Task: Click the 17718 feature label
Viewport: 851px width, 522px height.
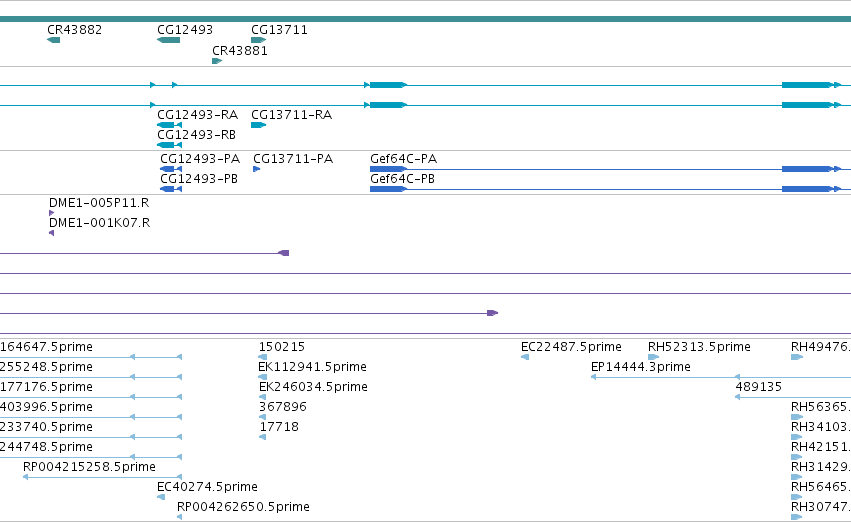Action: point(279,426)
